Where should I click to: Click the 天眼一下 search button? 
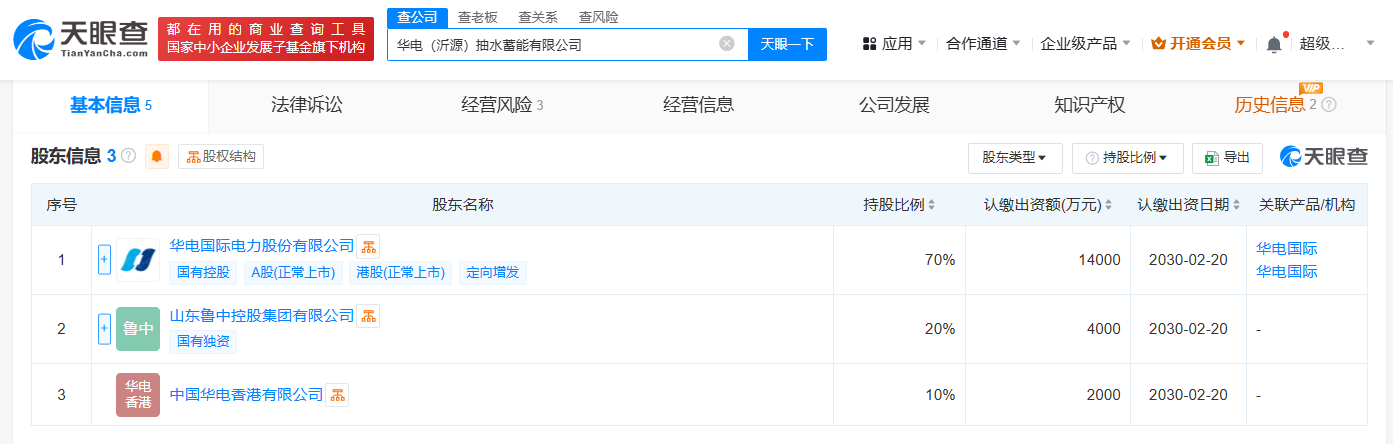pyautogui.click(x=787, y=44)
